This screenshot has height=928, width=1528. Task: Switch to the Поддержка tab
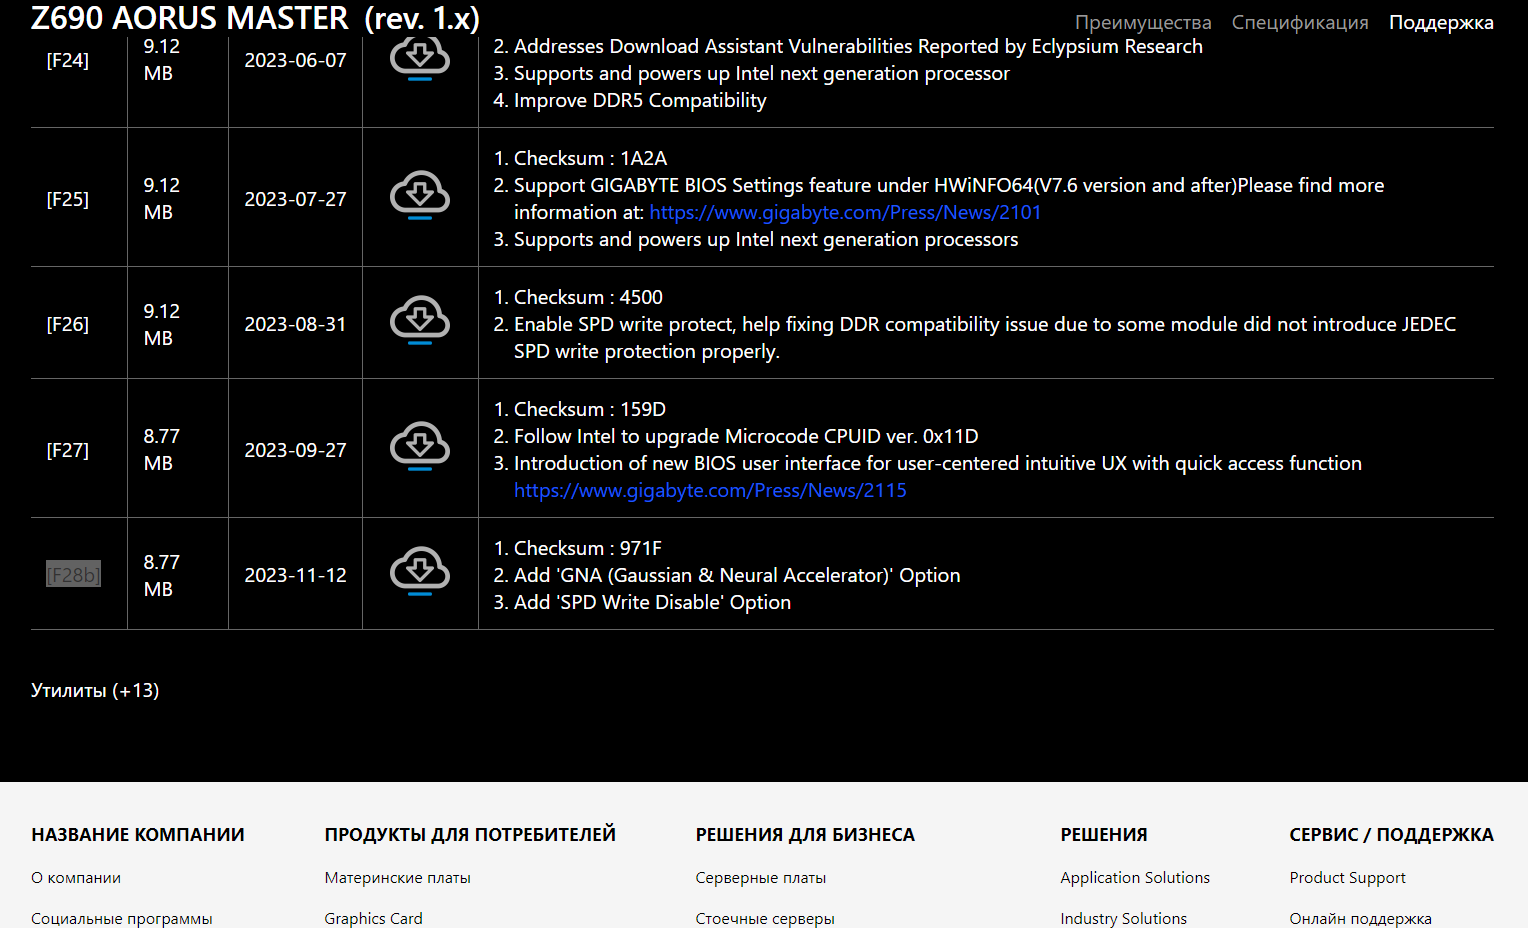(x=1441, y=22)
